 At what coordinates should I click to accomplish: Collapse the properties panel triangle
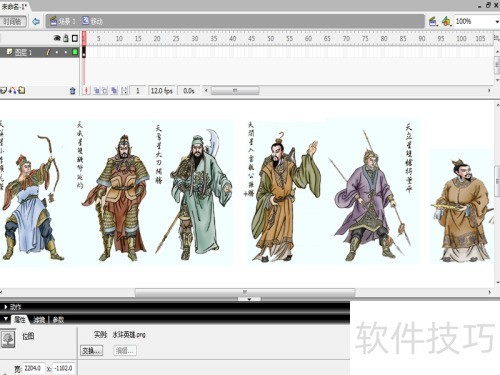(6, 319)
